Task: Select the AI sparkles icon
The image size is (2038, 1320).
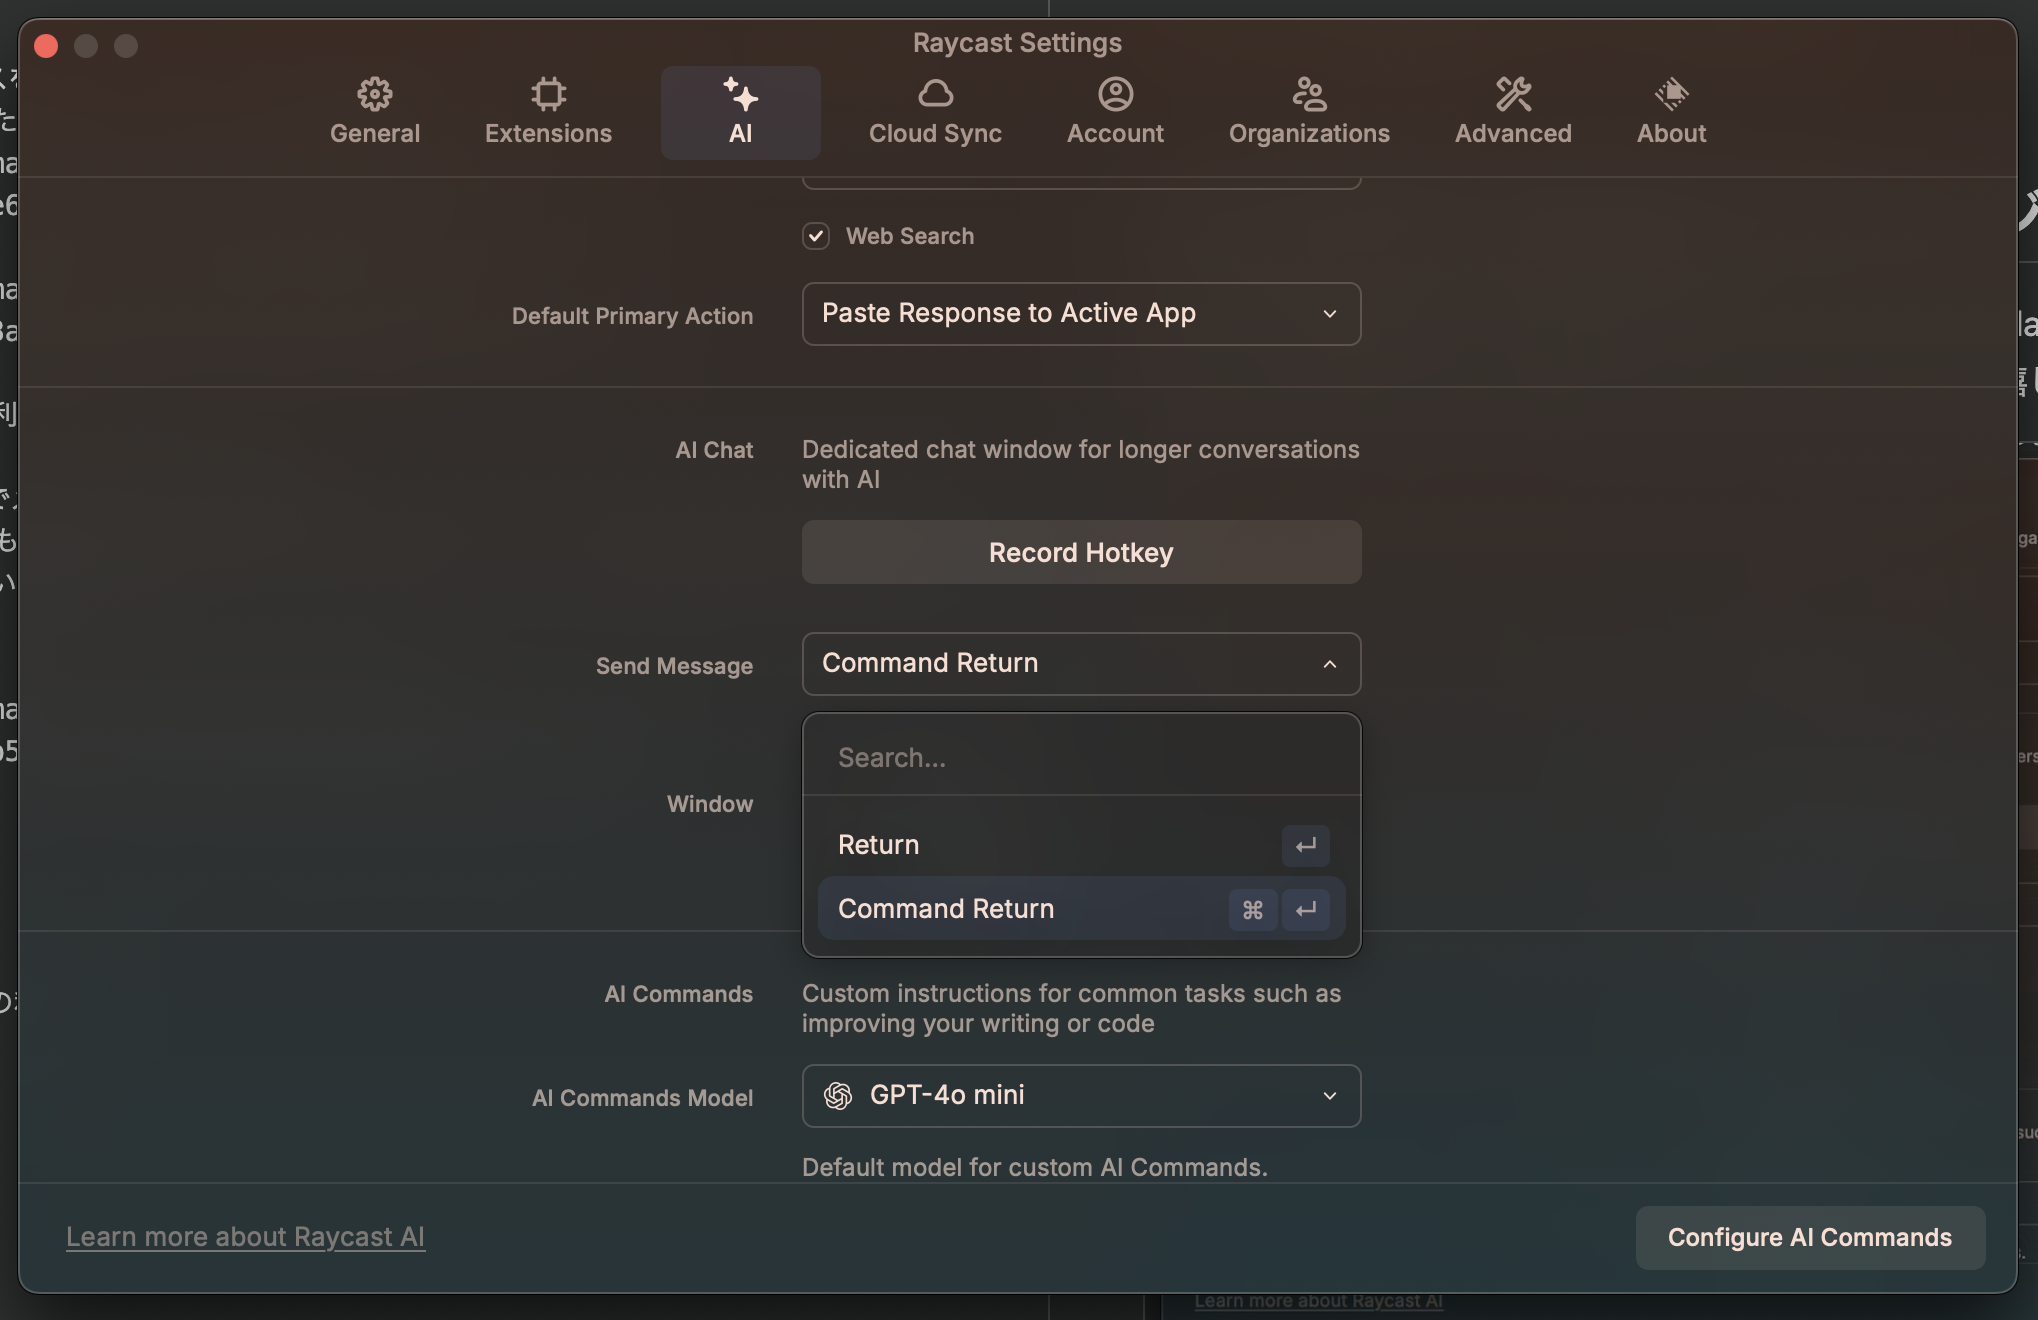Action: (x=740, y=95)
